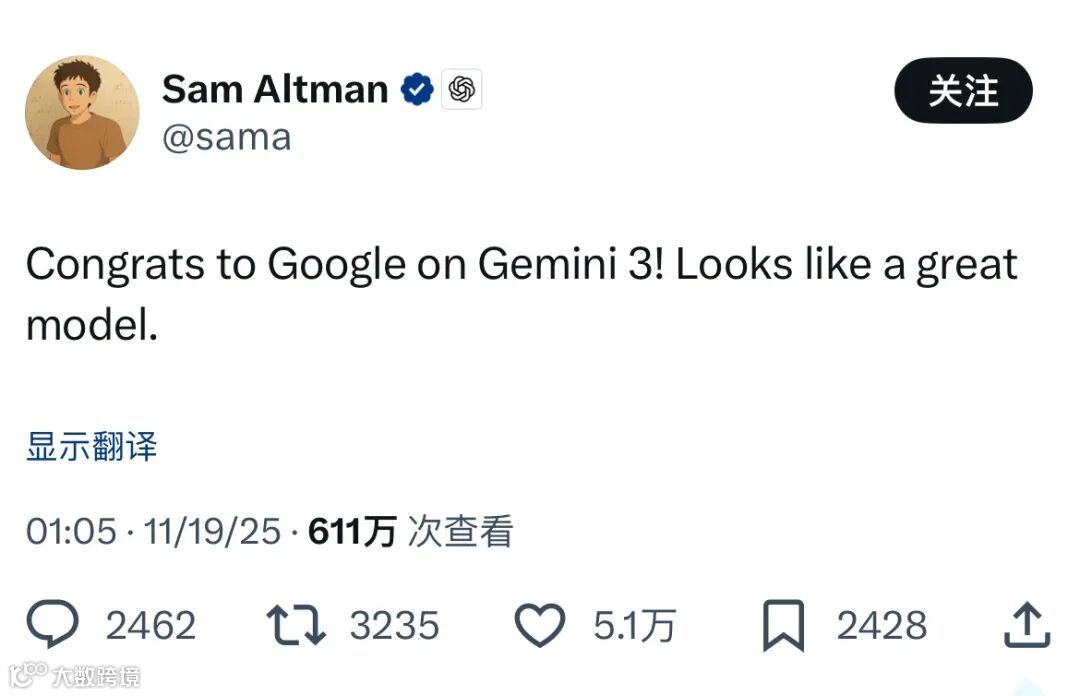
Task: Click the 01:05 post timestamp
Action: point(71,531)
